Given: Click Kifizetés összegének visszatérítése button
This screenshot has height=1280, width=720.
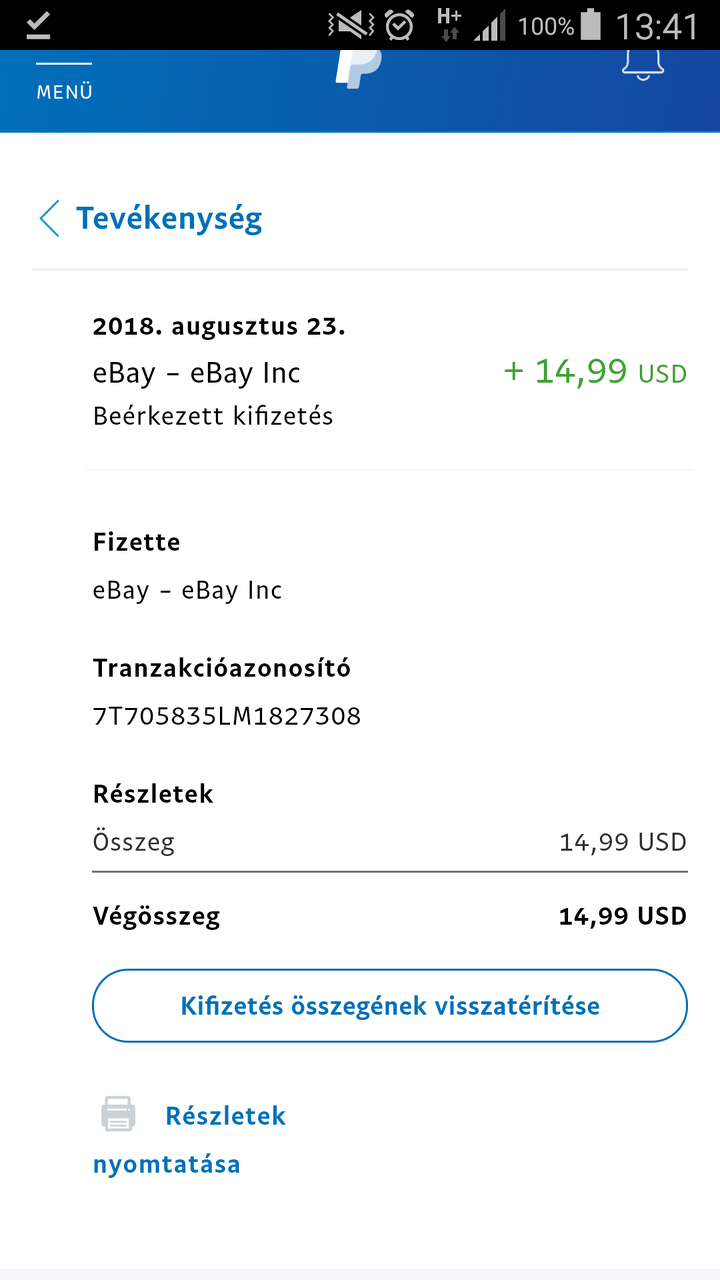Looking at the screenshot, I should [390, 1005].
